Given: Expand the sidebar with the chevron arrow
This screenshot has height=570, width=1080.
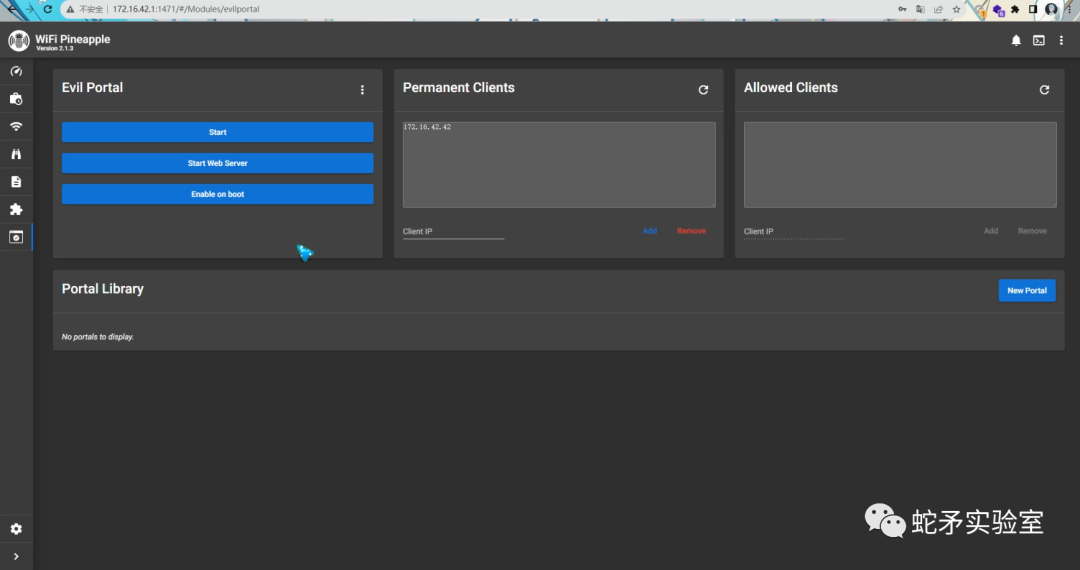Looking at the screenshot, I should (x=16, y=556).
